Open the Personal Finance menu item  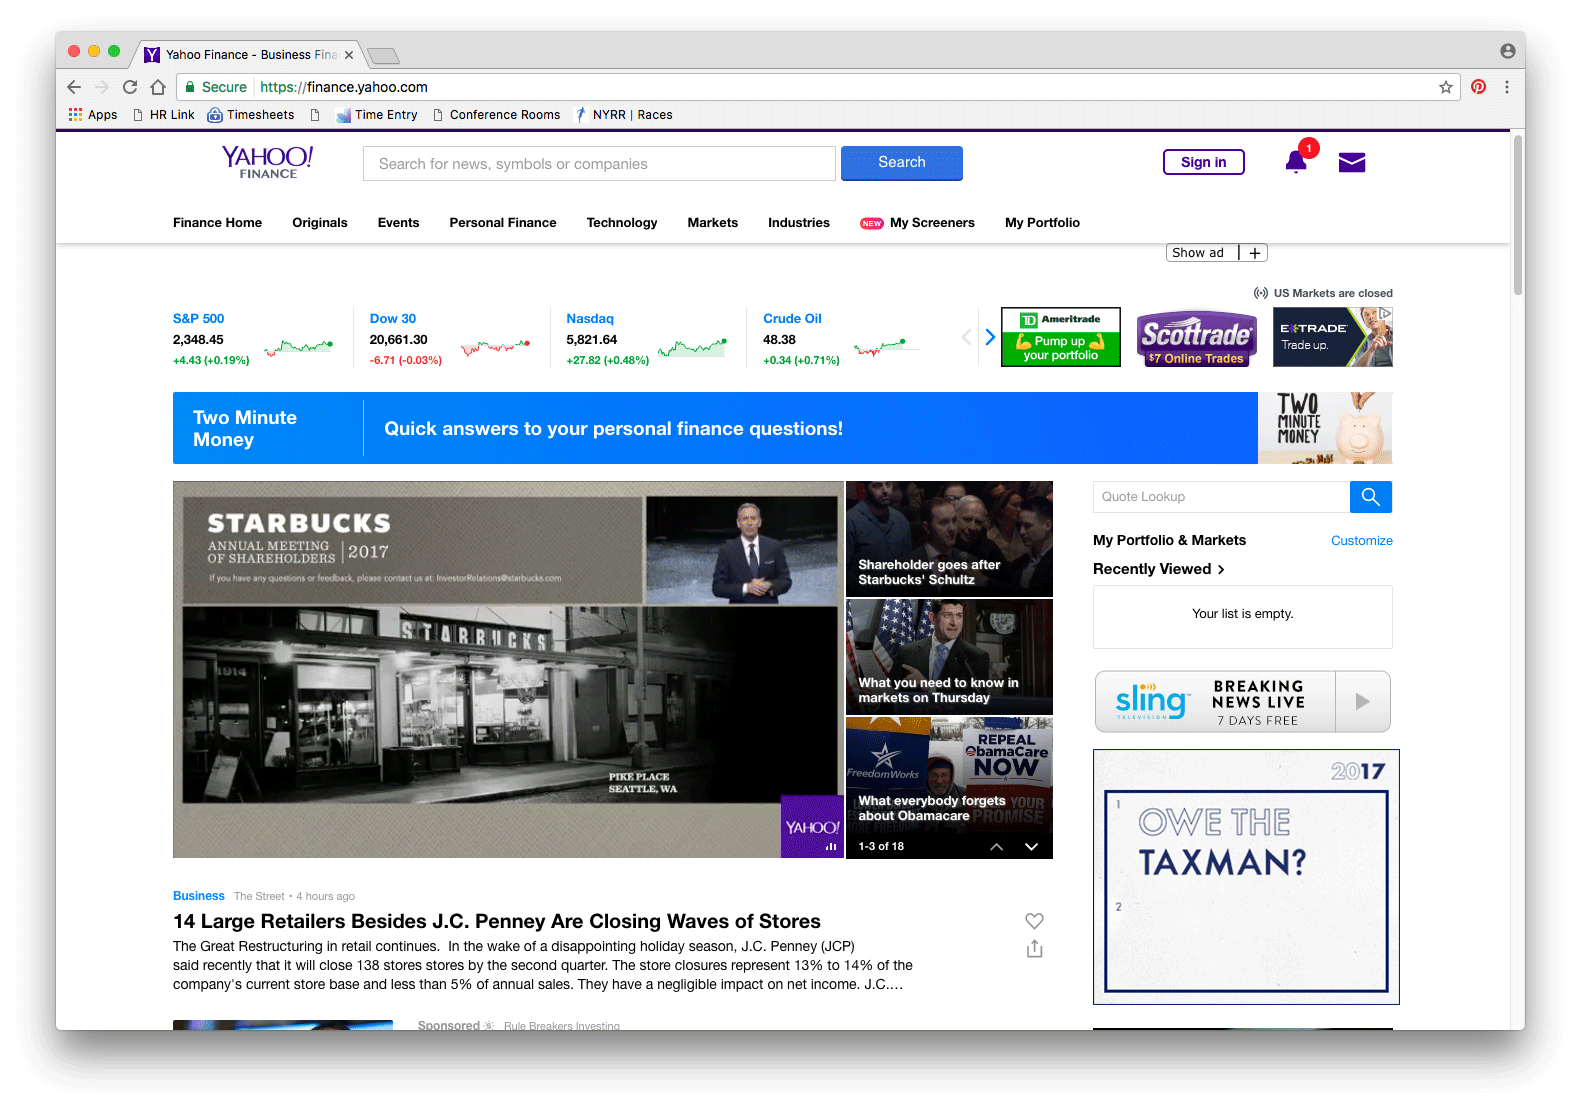pyautogui.click(x=503, y=223)
